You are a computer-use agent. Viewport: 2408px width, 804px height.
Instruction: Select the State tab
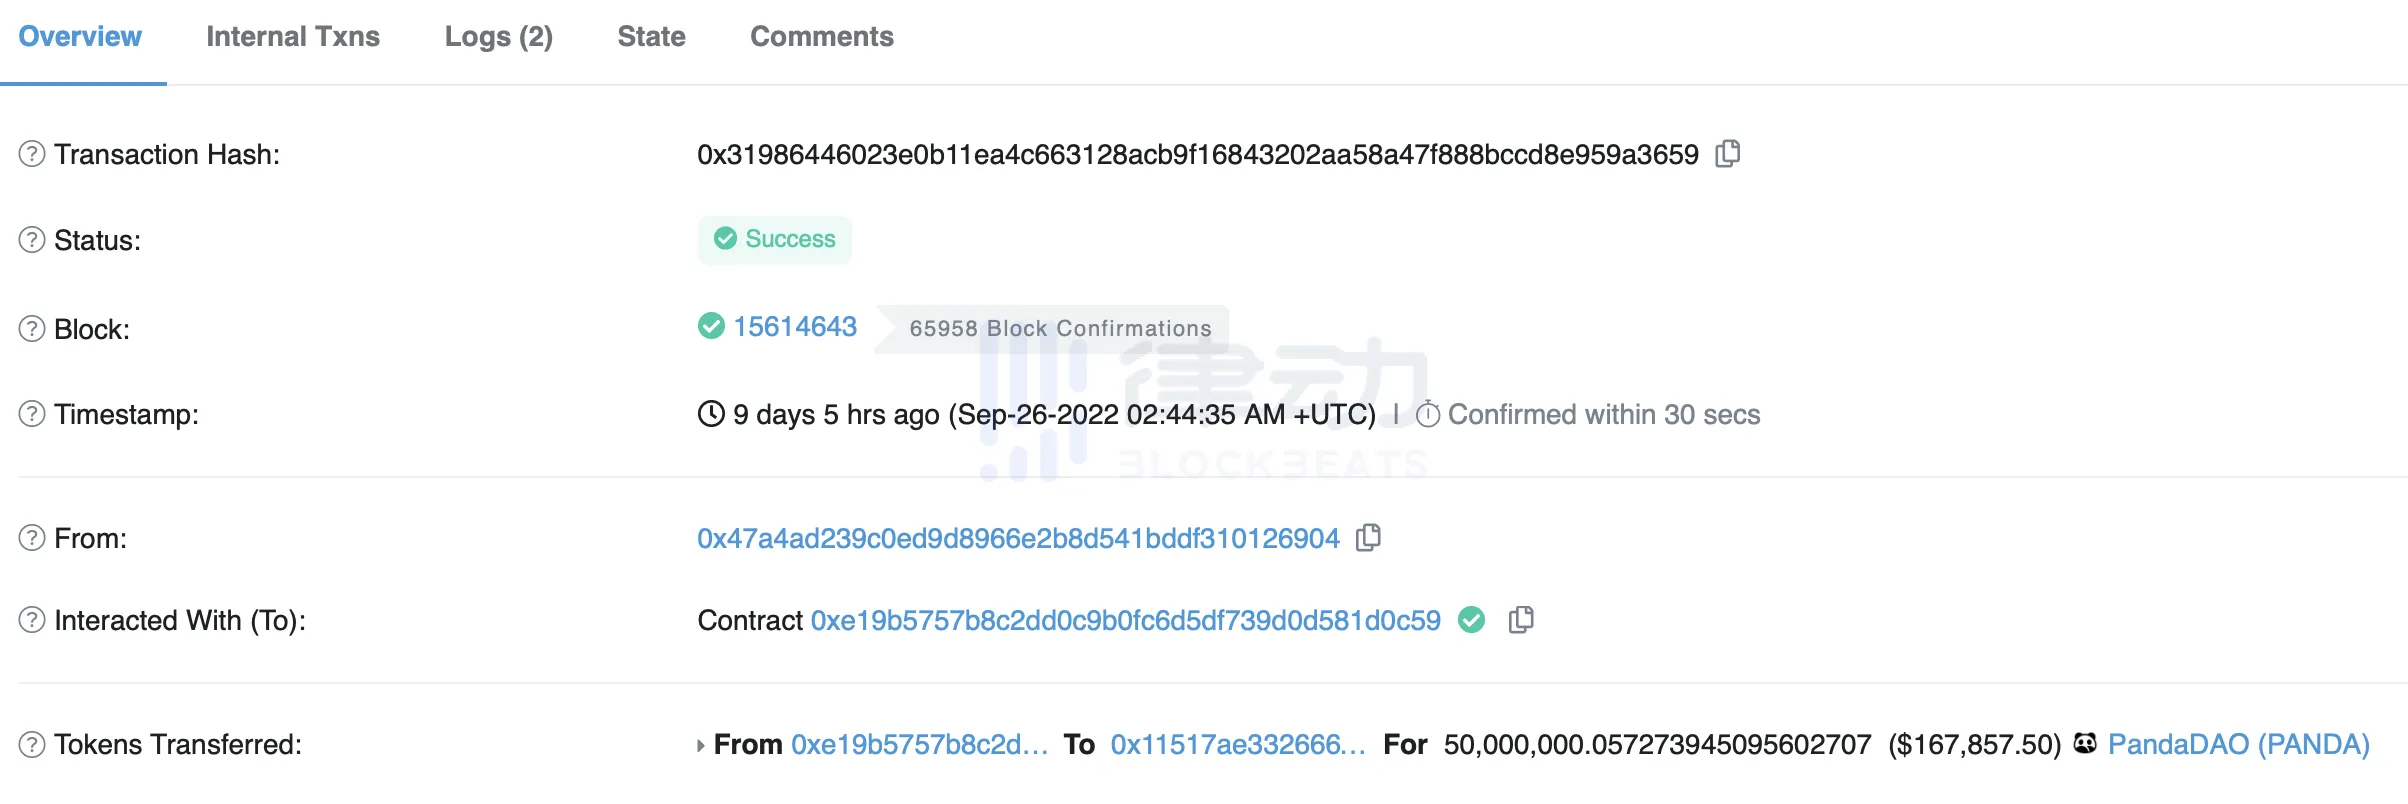coord(651,37)
